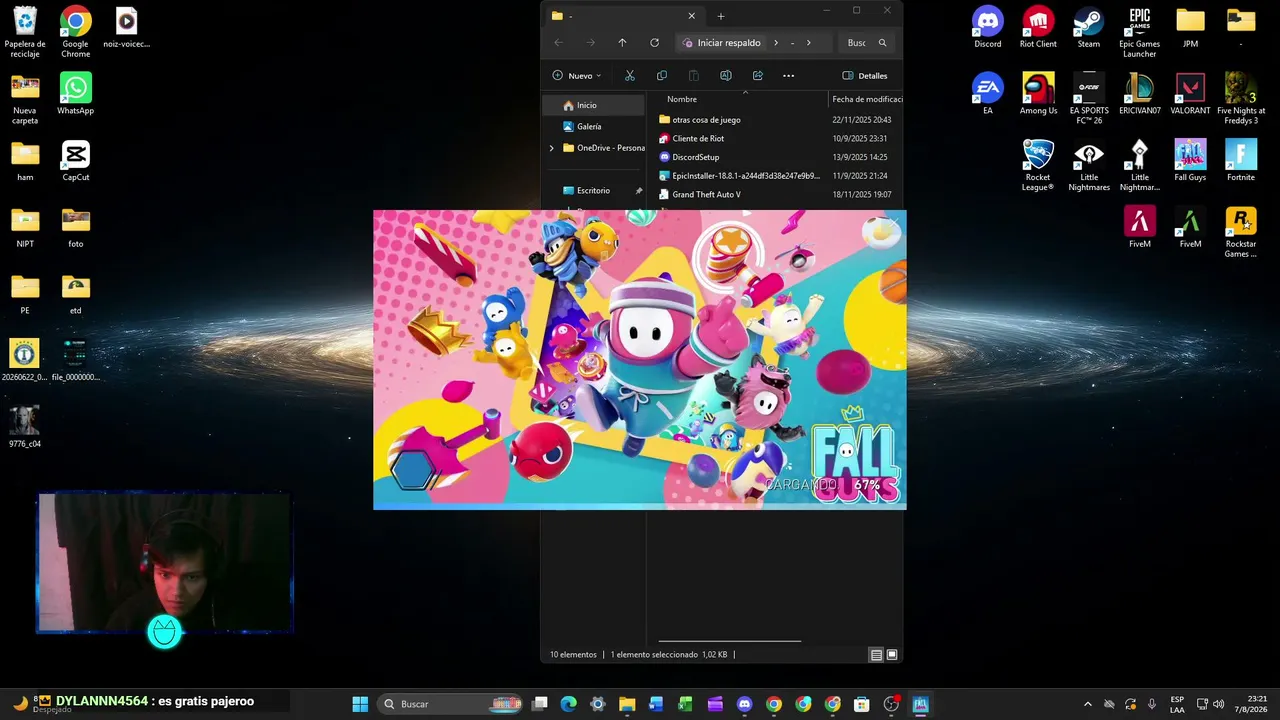This screenshot has width=1280, height=720.
Task: Click the Copy icon in Explorer toolbar
Action: click(x=661, y=75)
